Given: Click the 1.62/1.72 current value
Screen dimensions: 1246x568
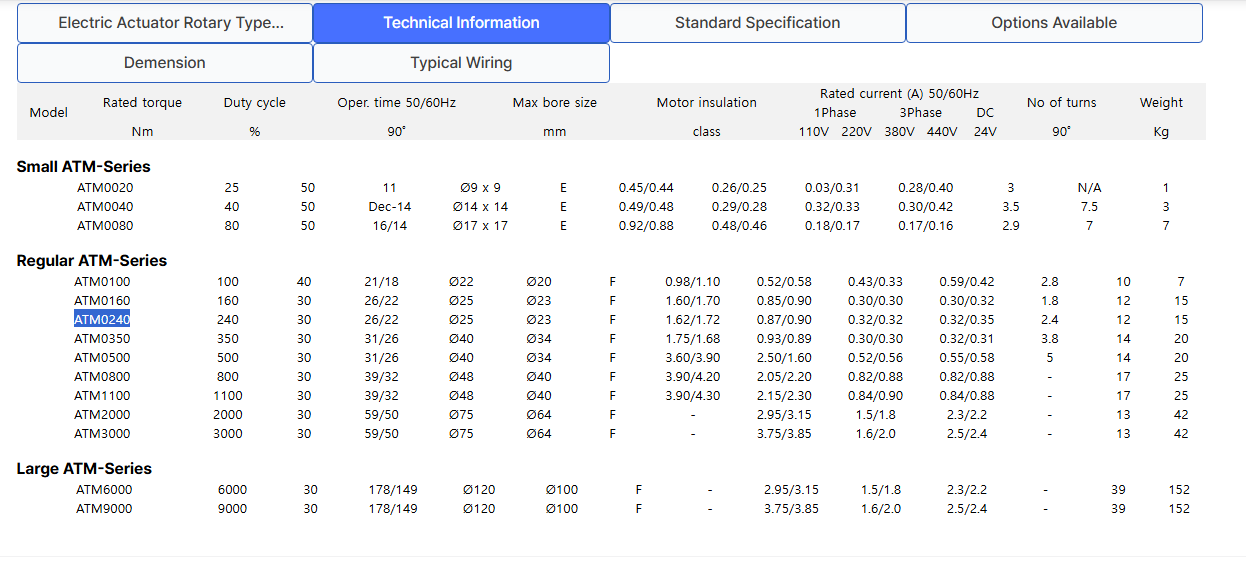Looking at the screenshot, I should click(692, 320).
